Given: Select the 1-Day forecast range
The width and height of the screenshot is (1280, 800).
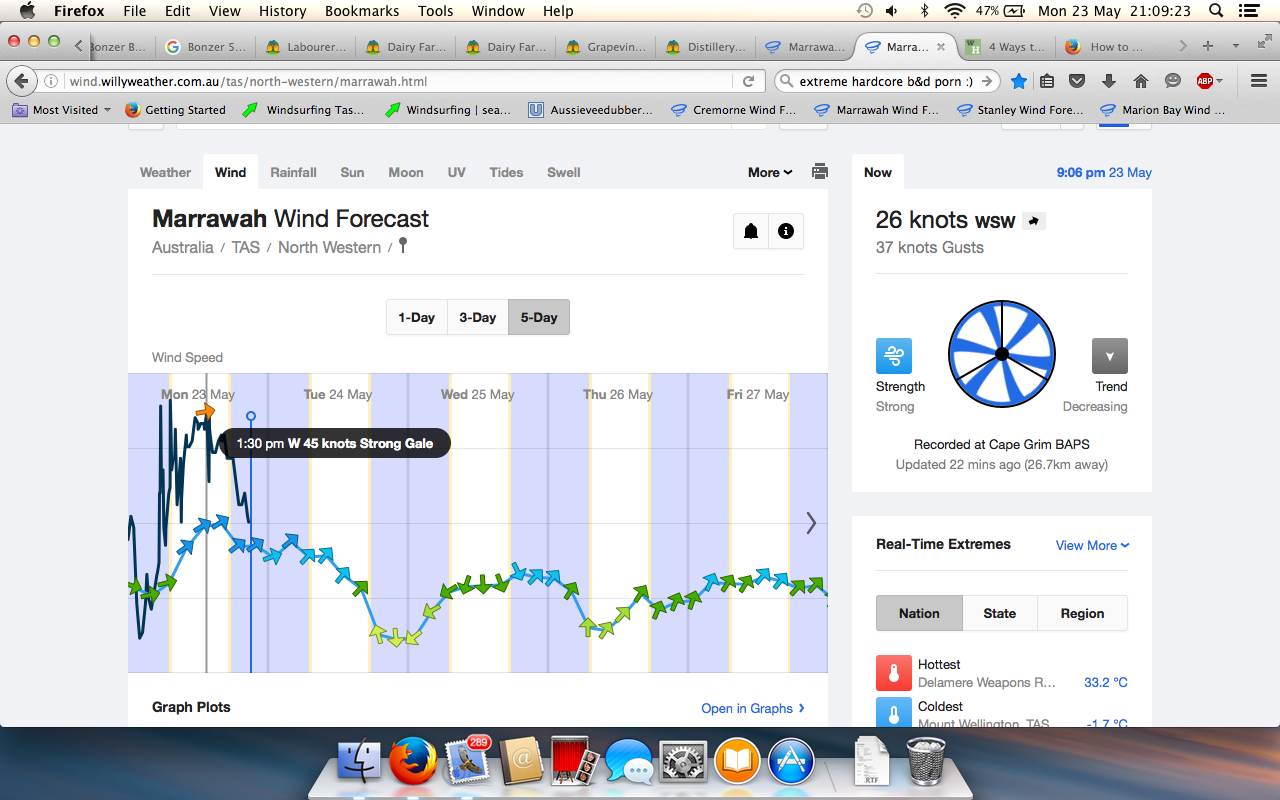Looking at the screenshot, I should coord(416,317).
